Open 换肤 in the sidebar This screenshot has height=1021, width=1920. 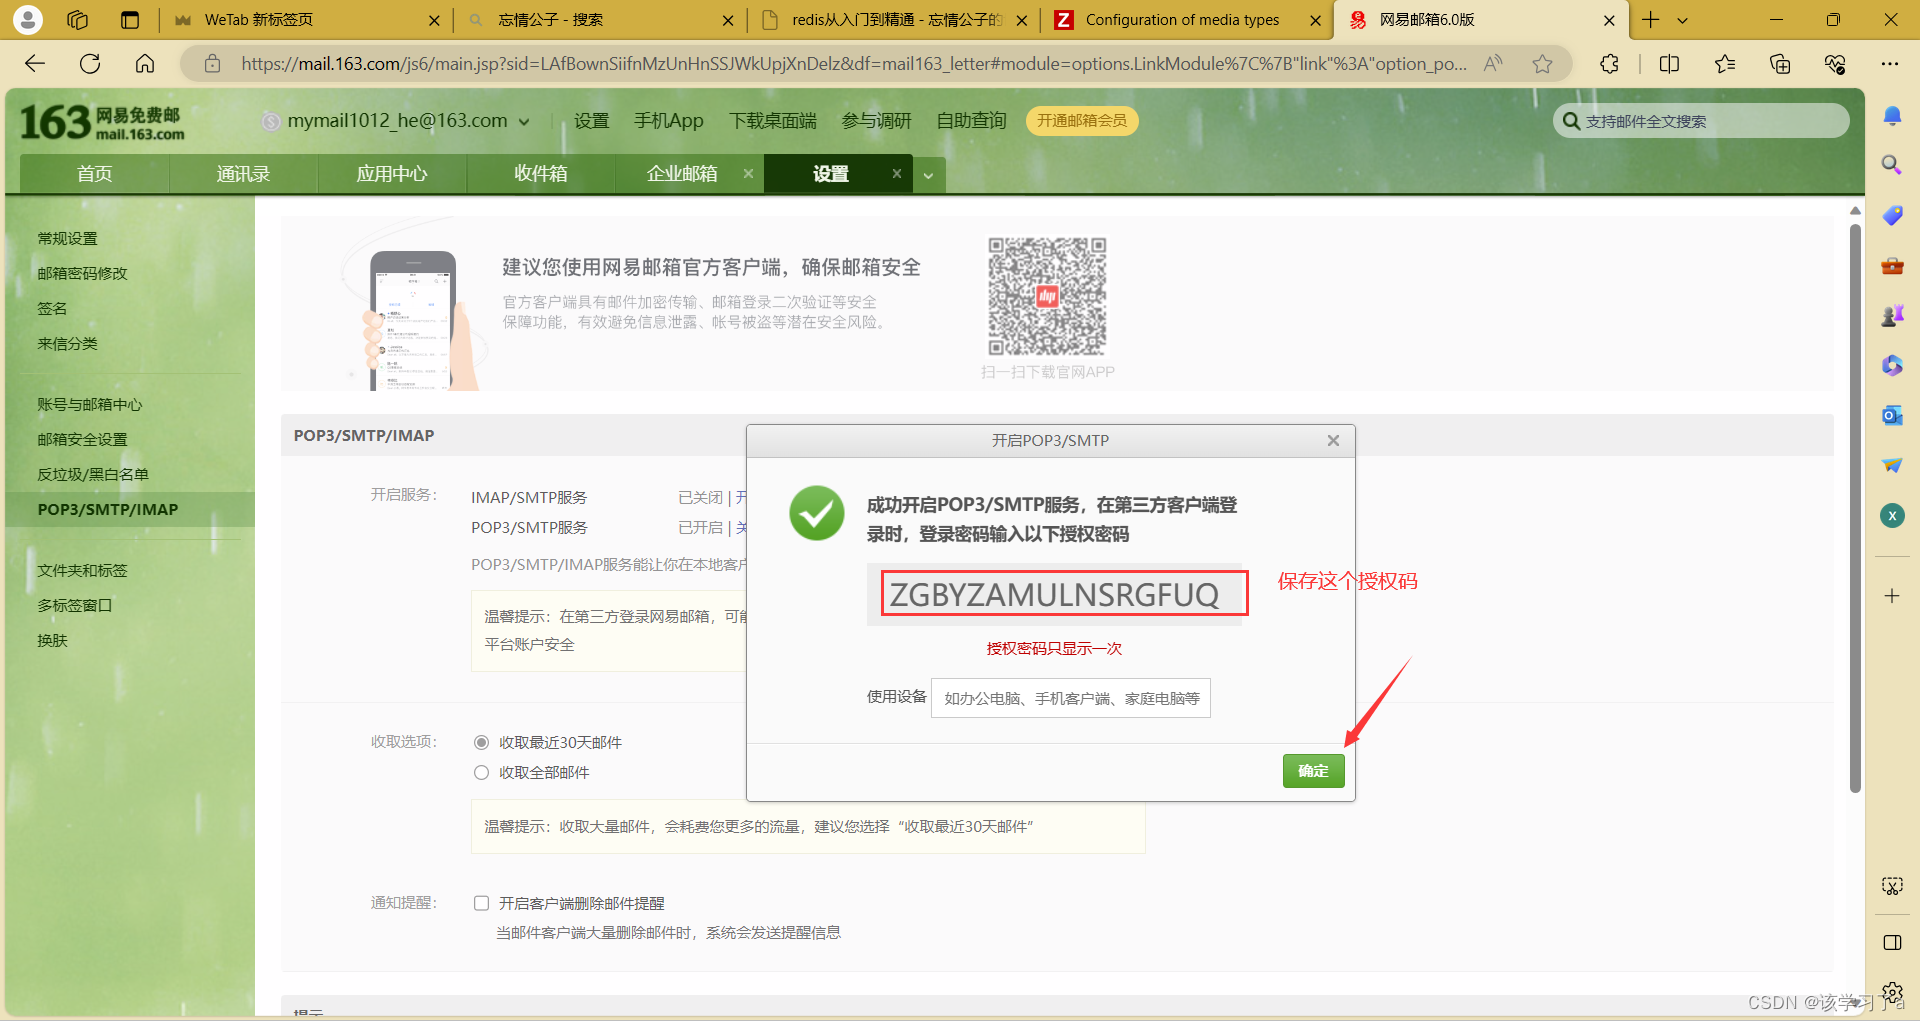pyautogui.click(x=52, y=640)
